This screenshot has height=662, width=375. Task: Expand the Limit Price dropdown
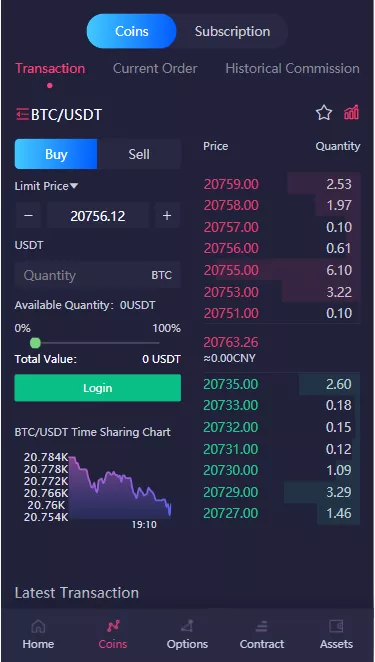coord(46,186)
